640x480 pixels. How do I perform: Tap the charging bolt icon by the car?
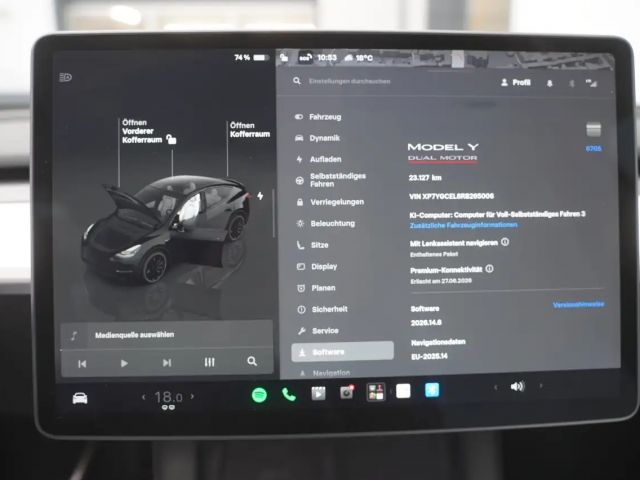tap(260, 196)
